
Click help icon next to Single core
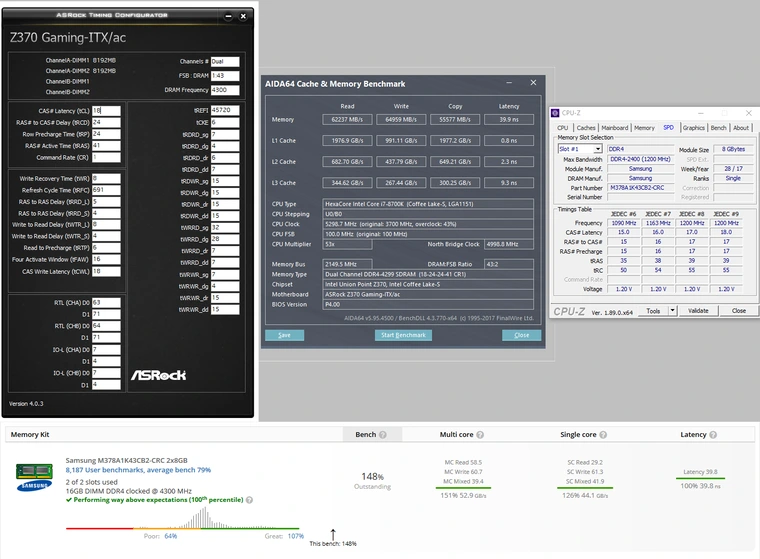click(x=603, y=435)
